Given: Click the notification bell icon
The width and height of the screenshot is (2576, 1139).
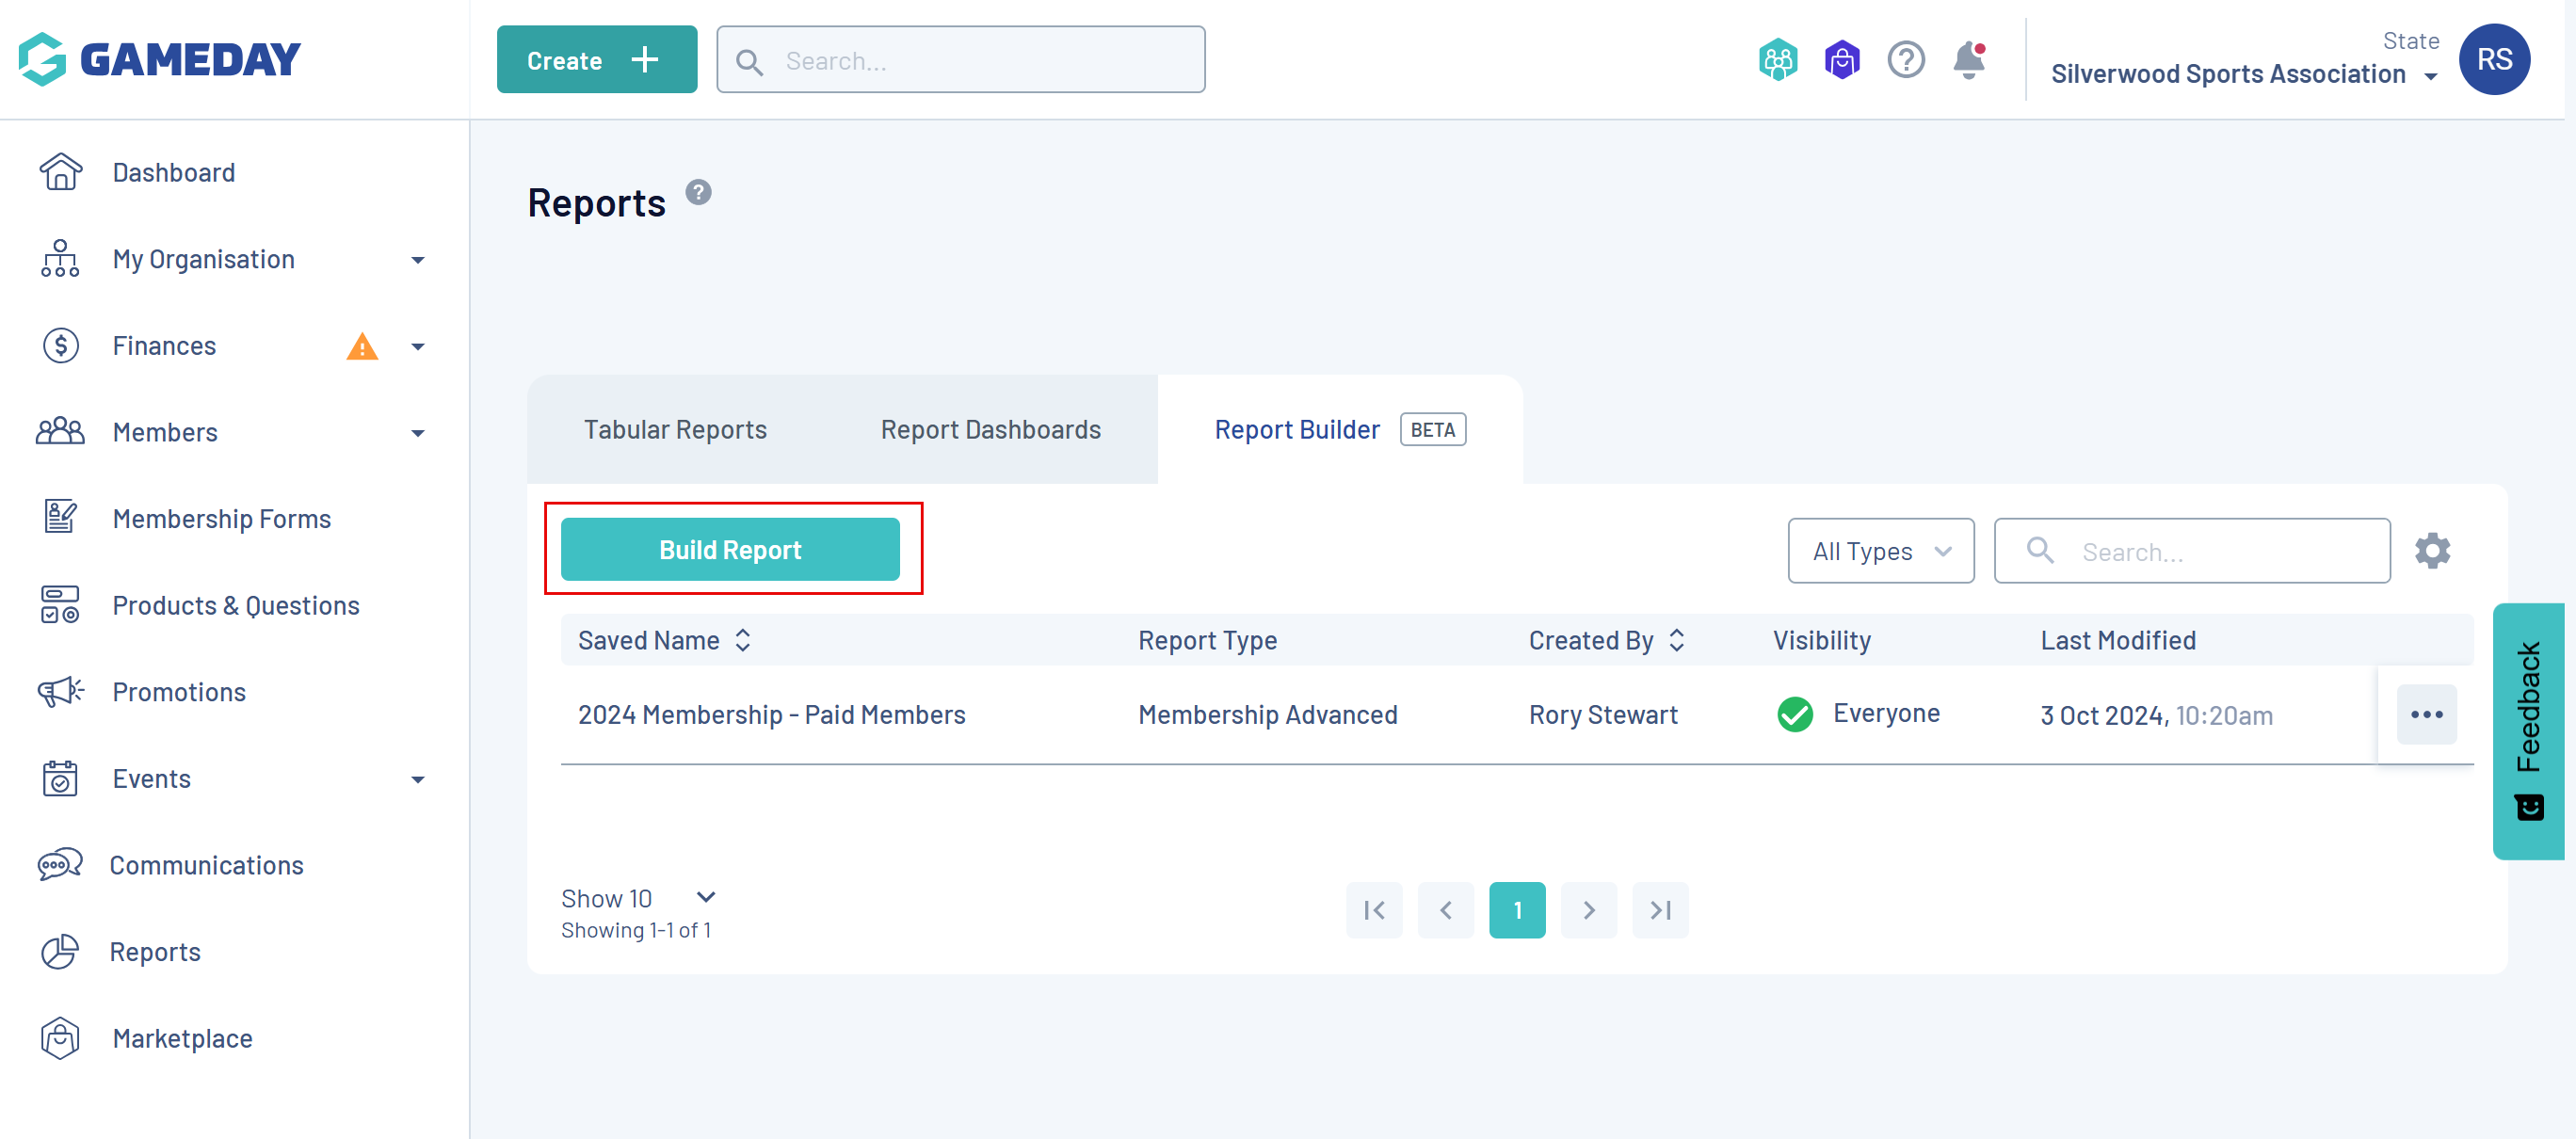Looking at the screenshot, I should pyautogui.click(x=1968, y=60).
